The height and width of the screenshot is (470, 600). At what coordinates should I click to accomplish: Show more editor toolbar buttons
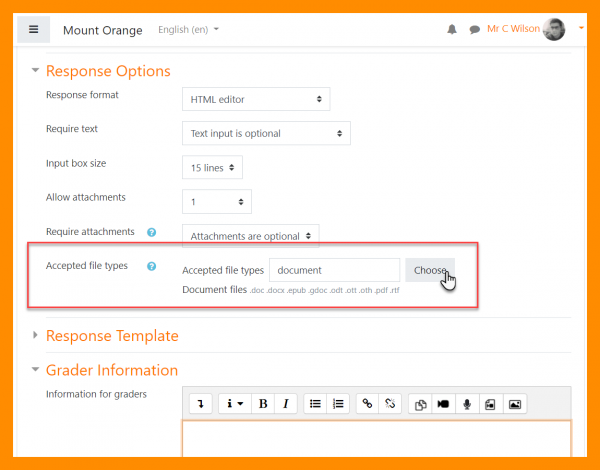coord(200,404)
